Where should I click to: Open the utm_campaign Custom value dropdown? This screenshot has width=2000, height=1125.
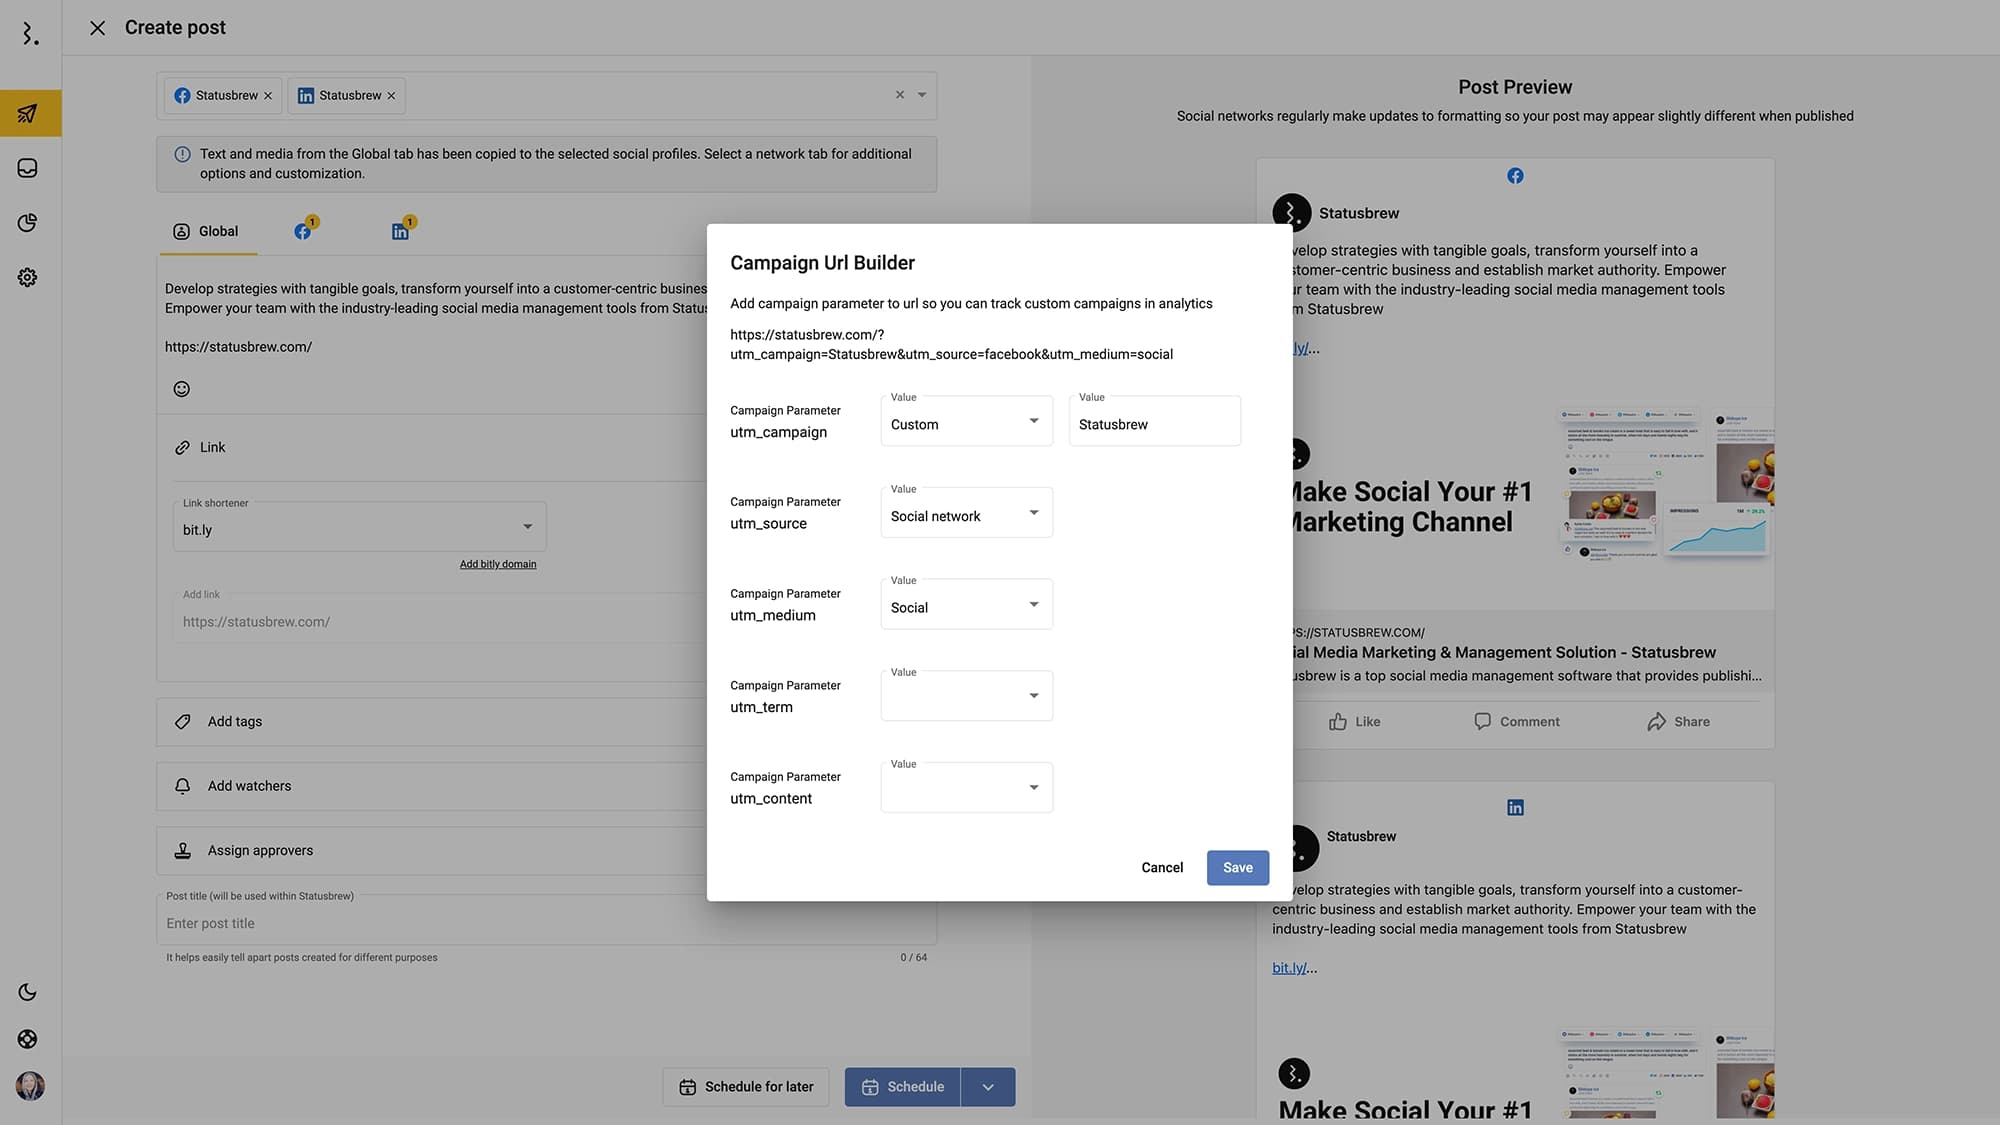click(966, 421)
